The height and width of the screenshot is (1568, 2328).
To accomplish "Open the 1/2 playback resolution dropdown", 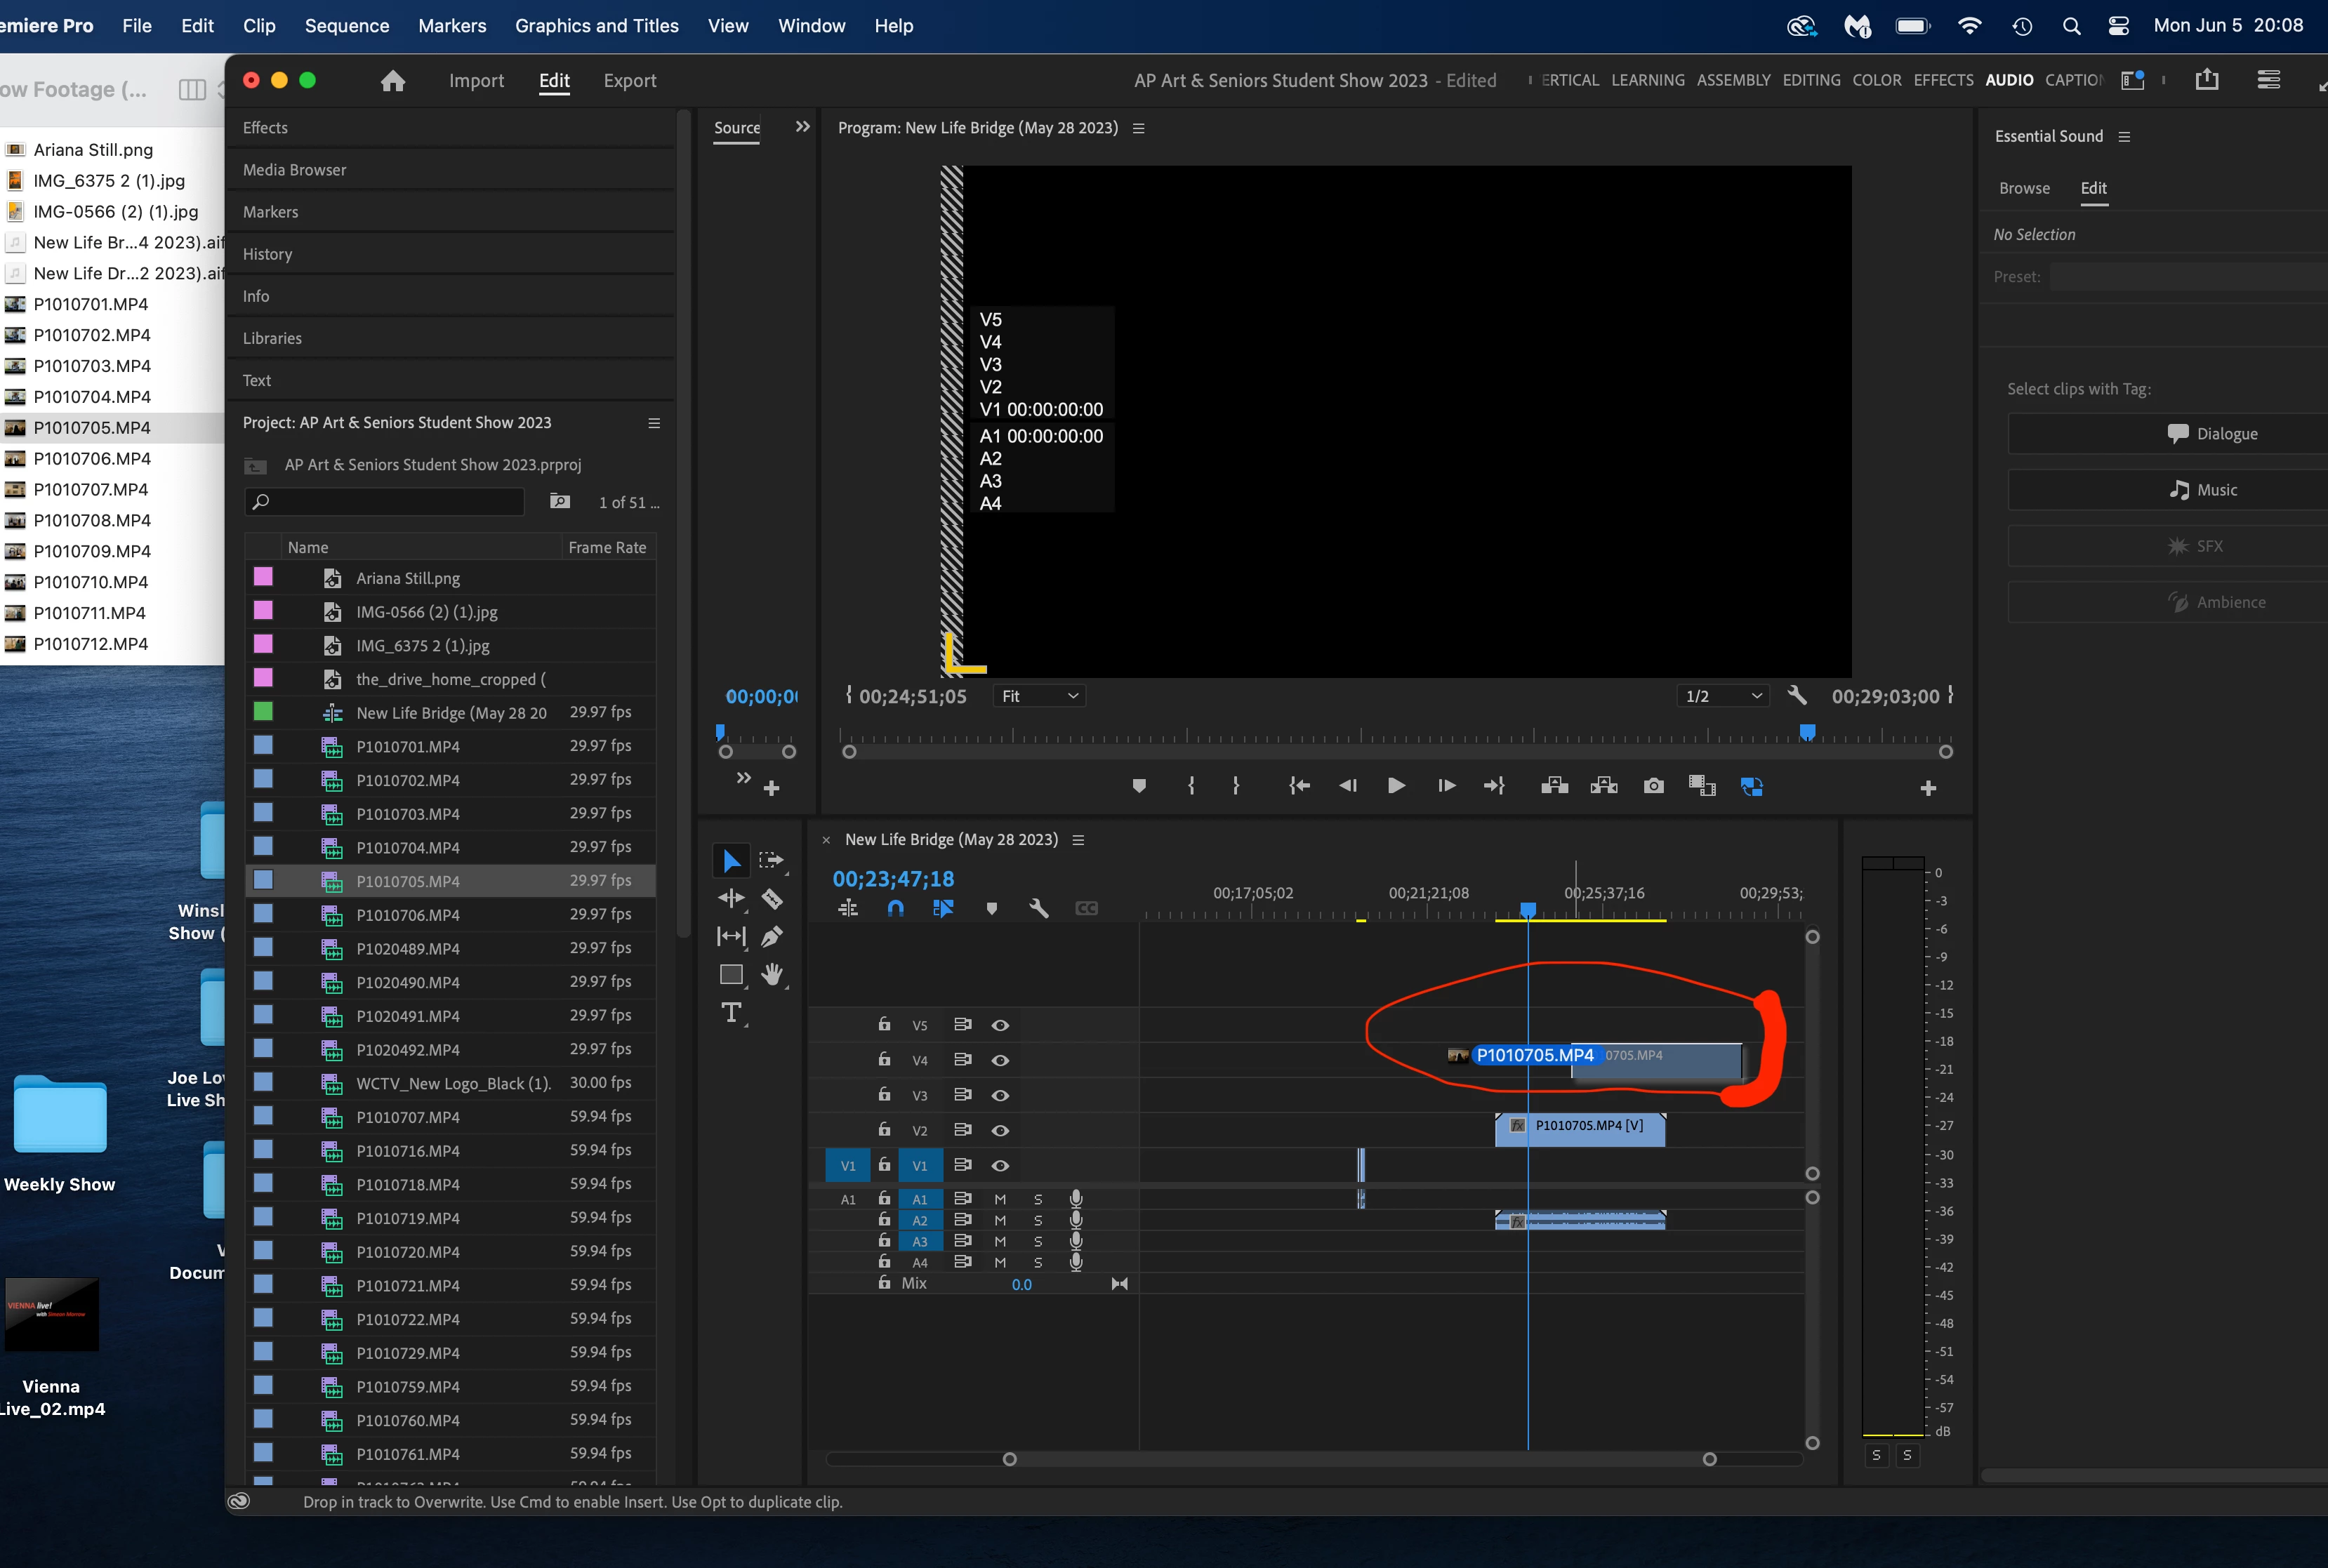I will click(1723, 696).
